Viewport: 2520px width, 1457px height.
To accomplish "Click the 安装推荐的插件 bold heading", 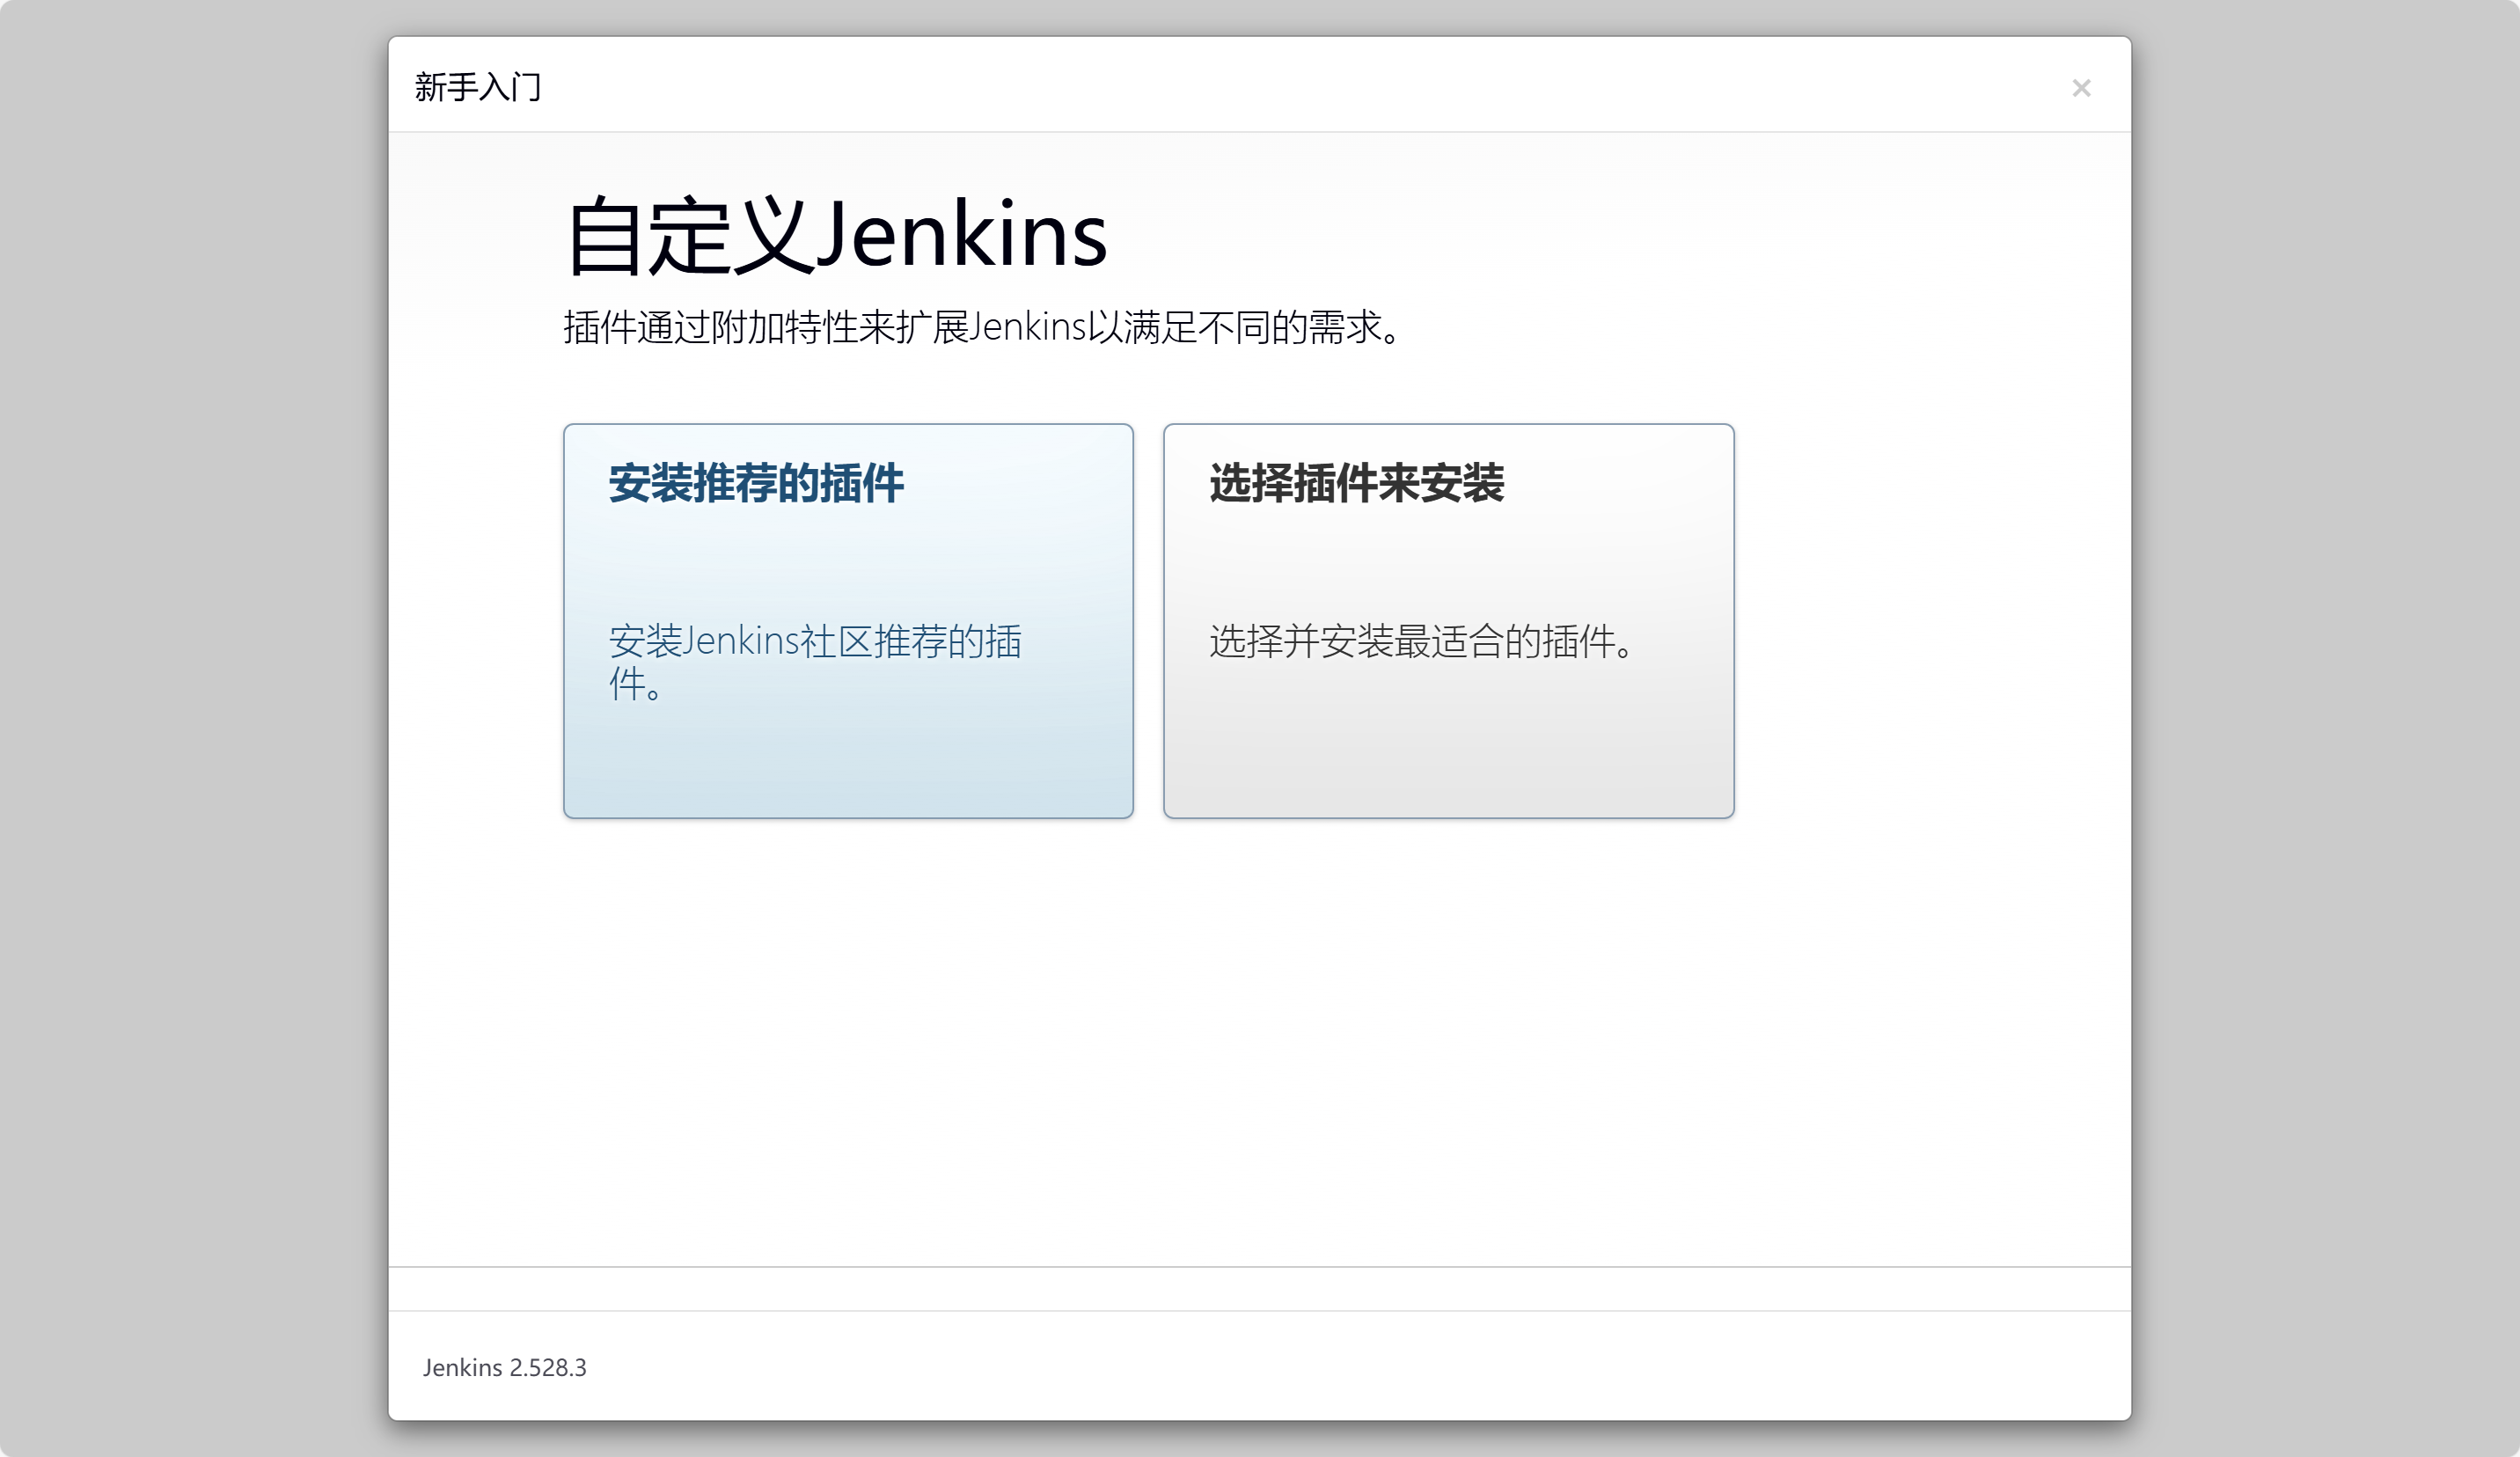I will click(x=756, y=483).
